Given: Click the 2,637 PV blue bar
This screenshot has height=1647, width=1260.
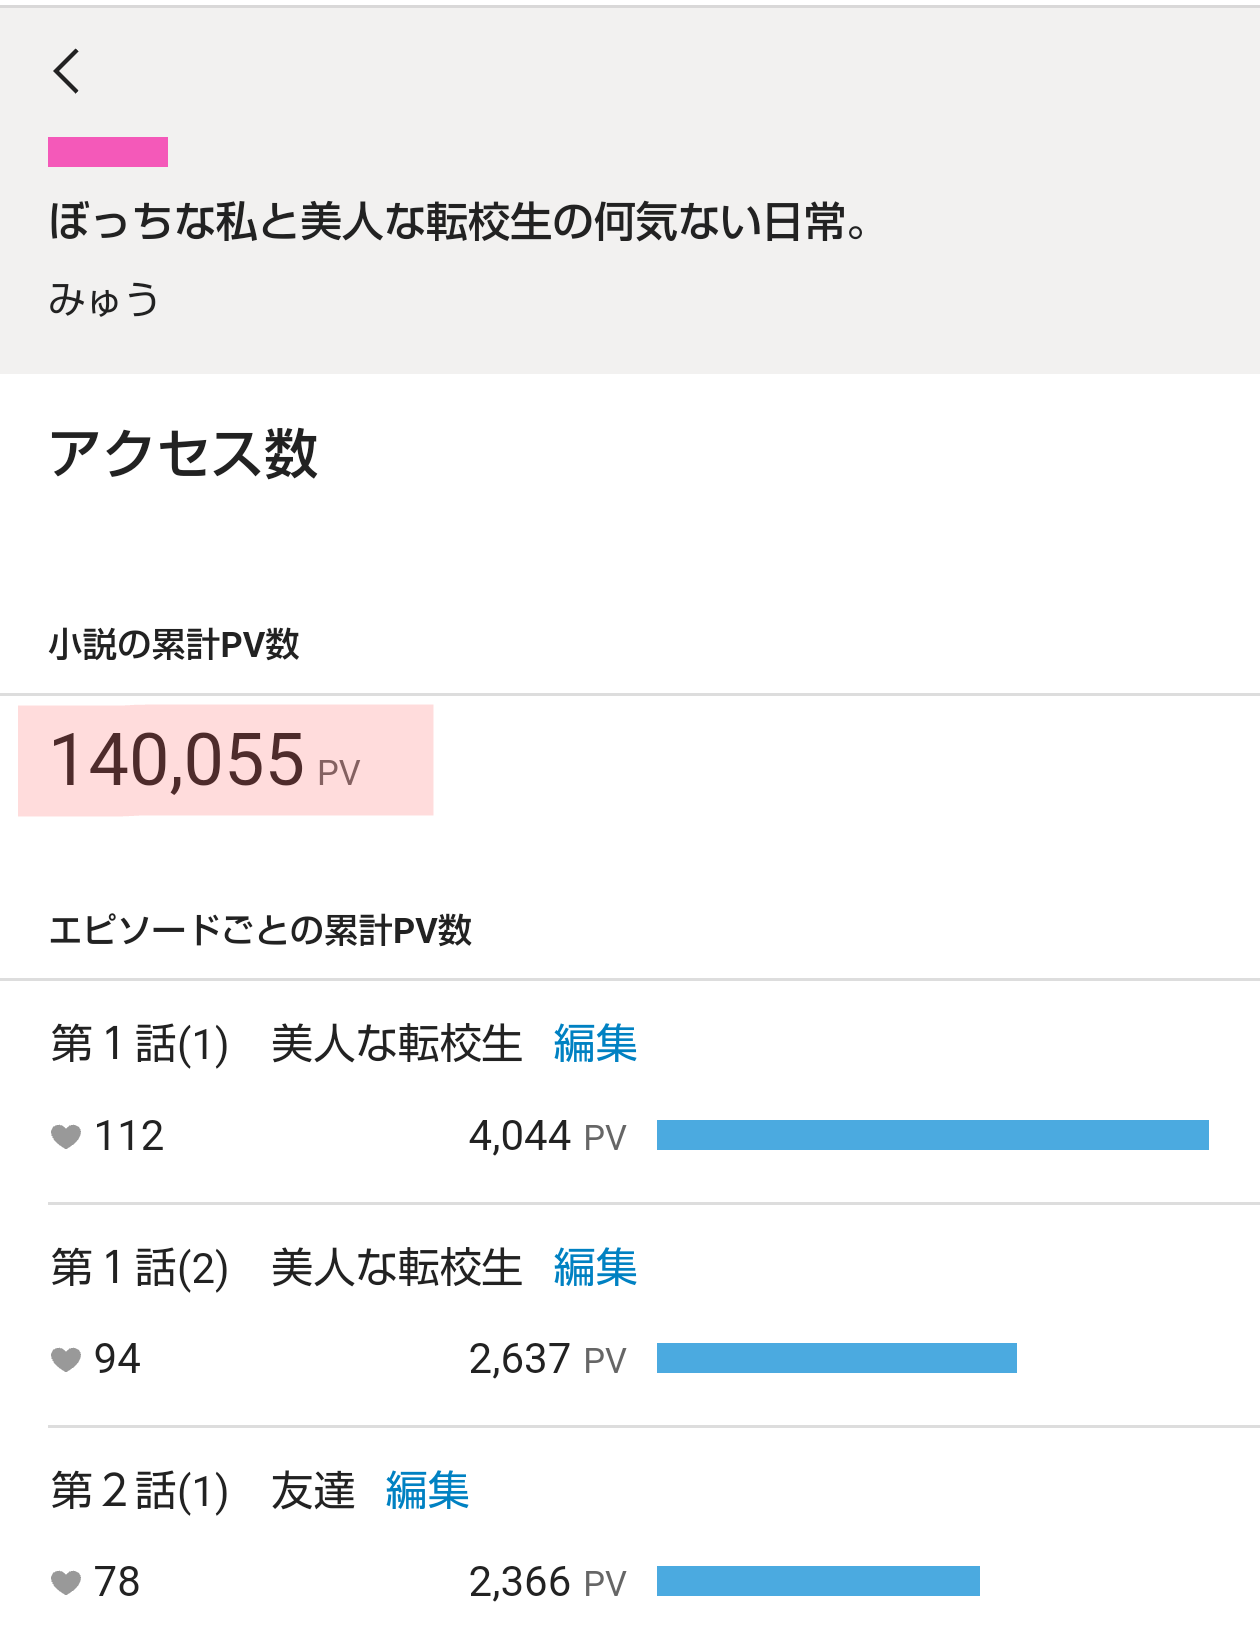Looking at the screenshot, I should tap(836, 1359).
